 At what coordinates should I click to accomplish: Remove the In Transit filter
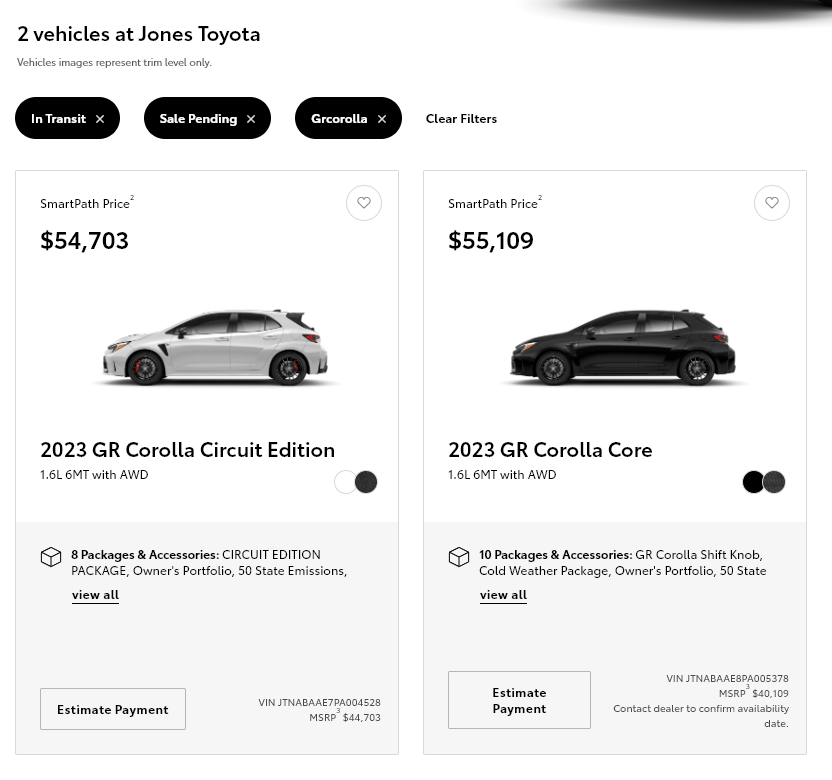pos(99,118)
